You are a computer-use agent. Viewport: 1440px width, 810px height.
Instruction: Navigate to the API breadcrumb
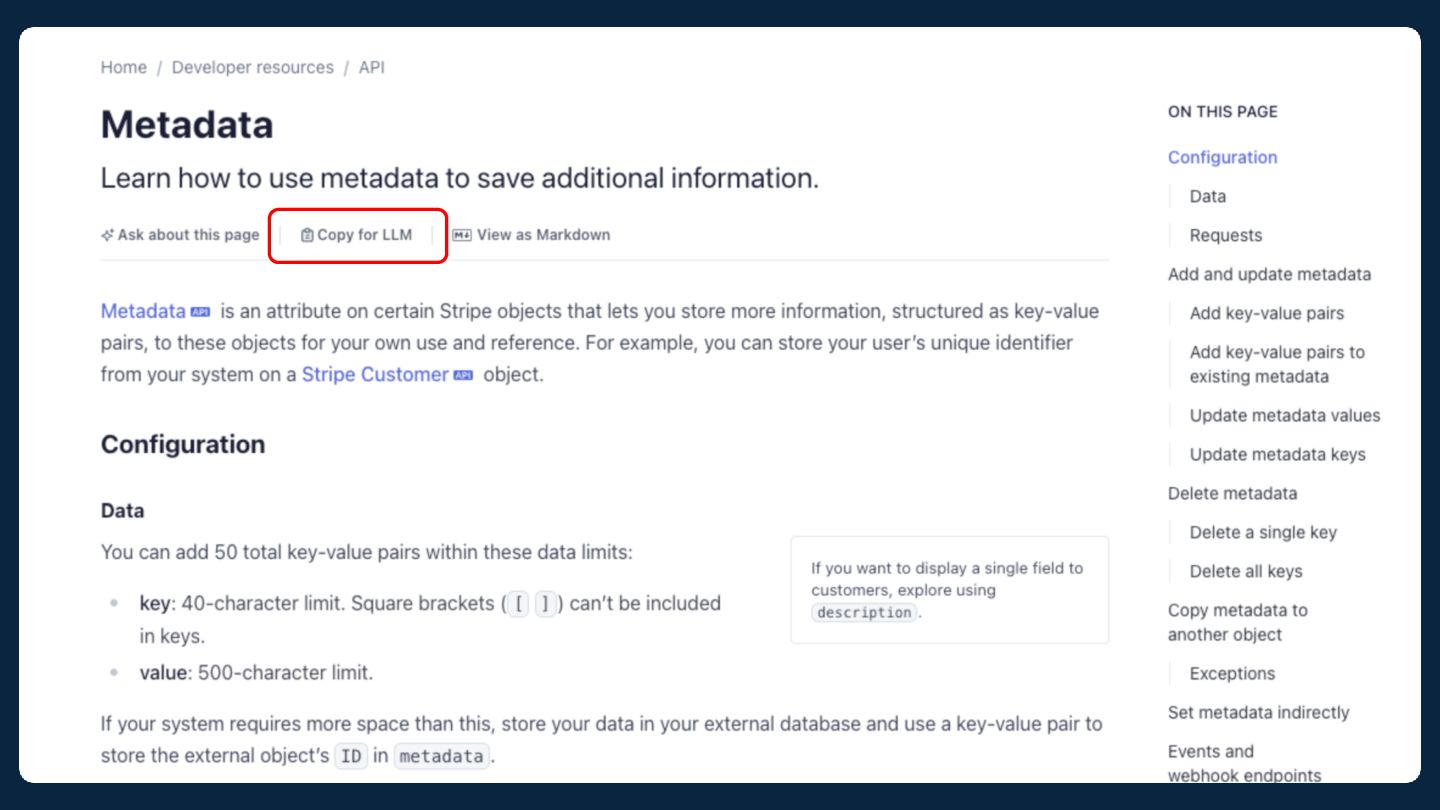tap(371, 67)
